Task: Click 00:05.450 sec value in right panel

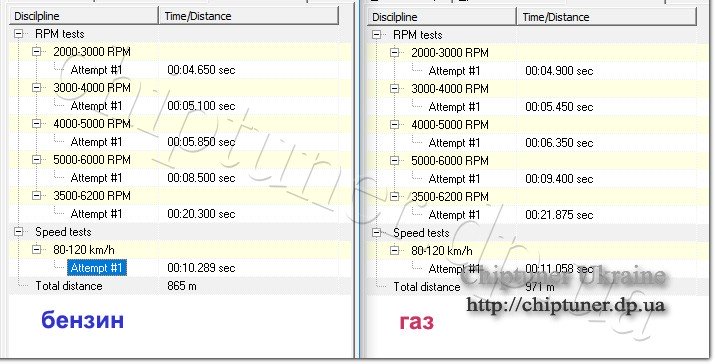Action: pos(559,107)
